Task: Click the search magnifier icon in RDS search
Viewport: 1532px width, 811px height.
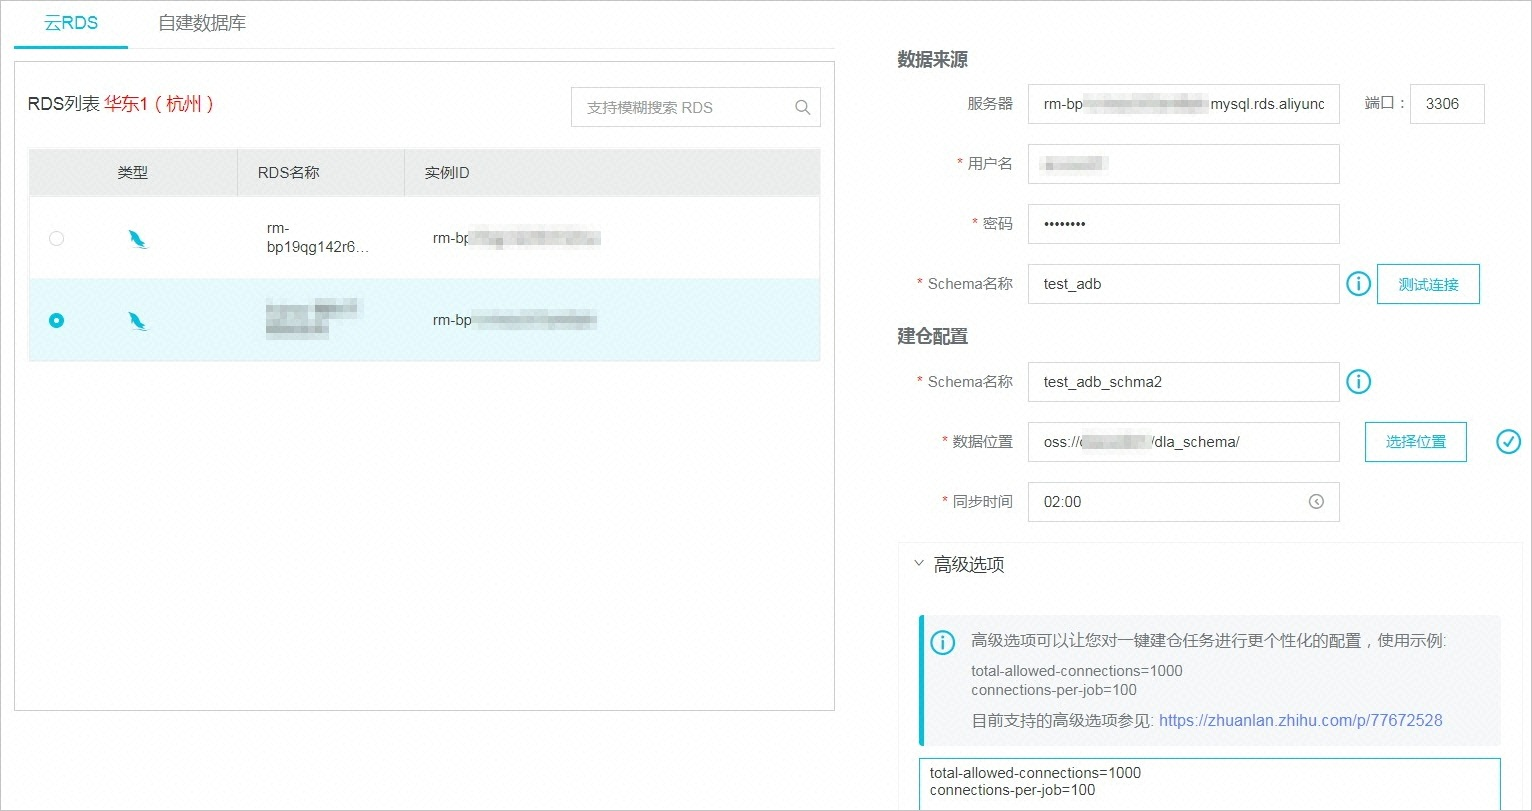Action: point(802,108)
